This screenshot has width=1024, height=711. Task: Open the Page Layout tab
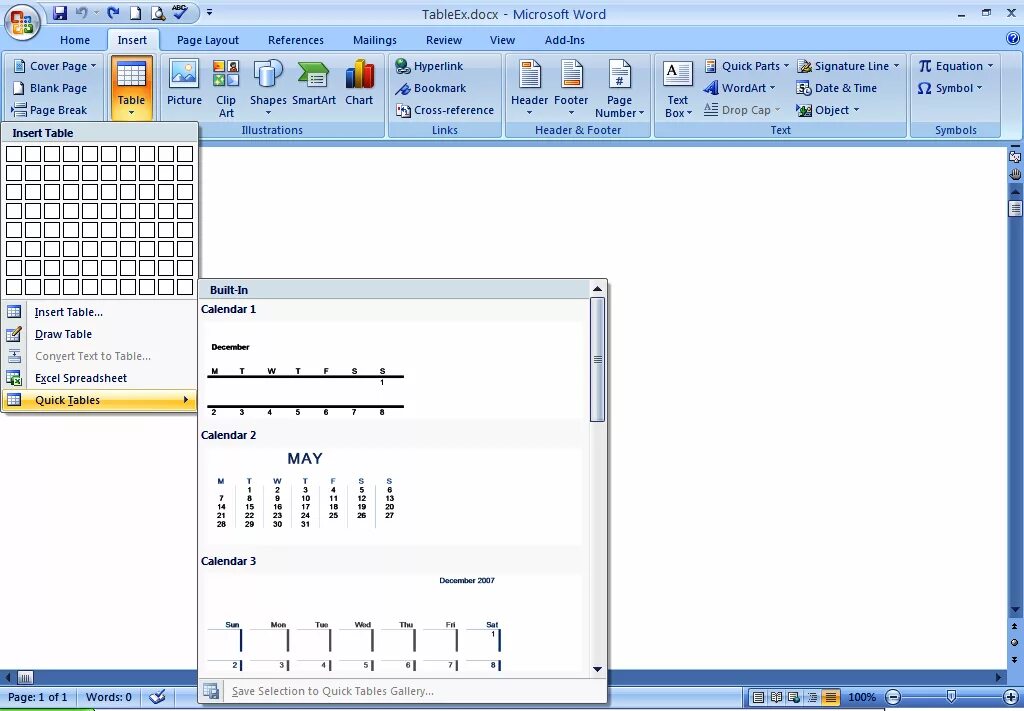(x=208, y=40)
